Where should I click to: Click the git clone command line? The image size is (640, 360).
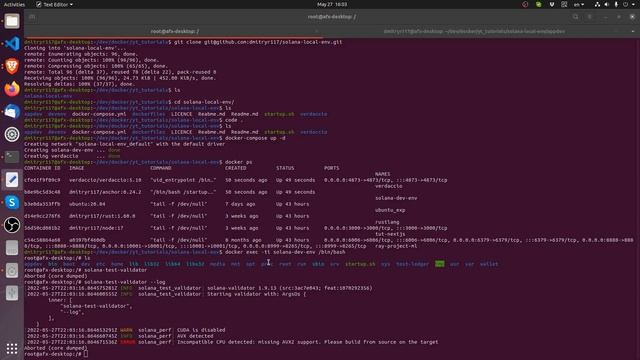[258, 42]
